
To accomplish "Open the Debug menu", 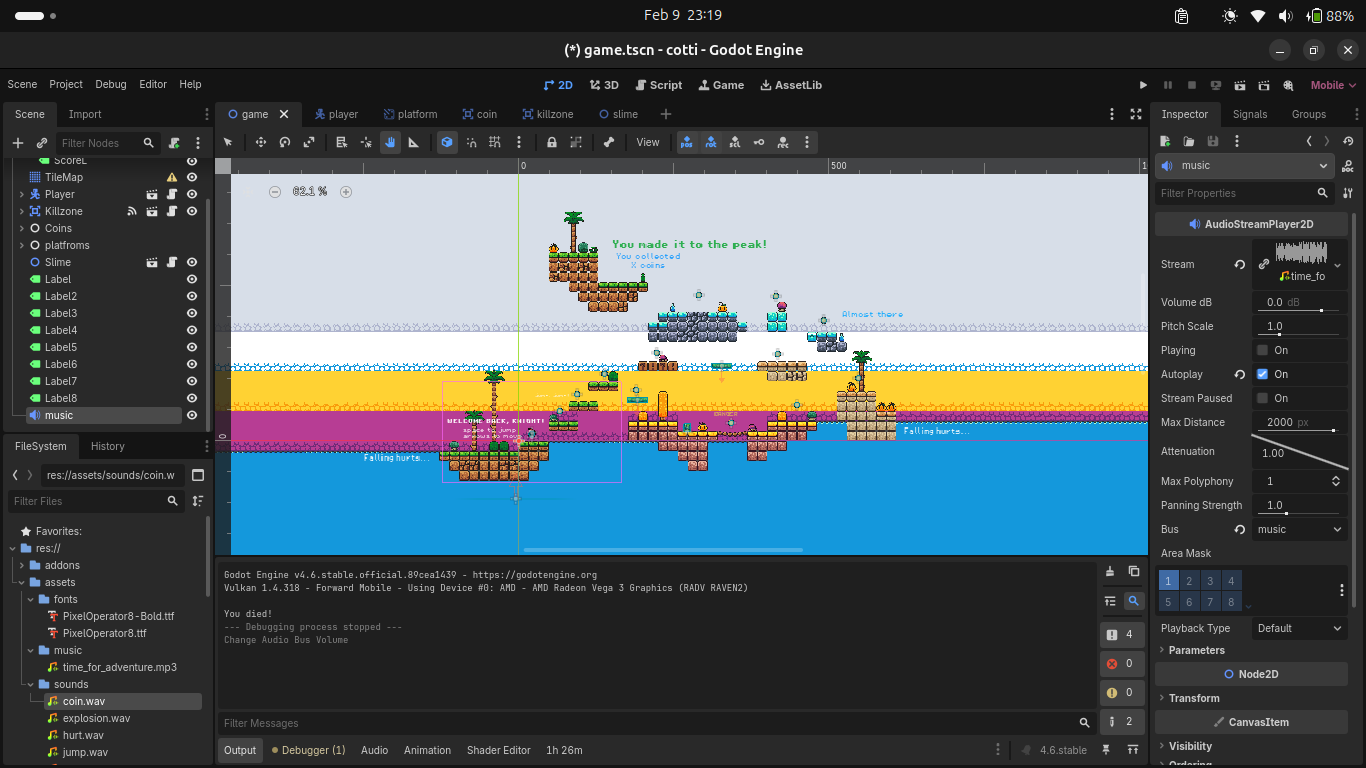I will coord(111,84).
